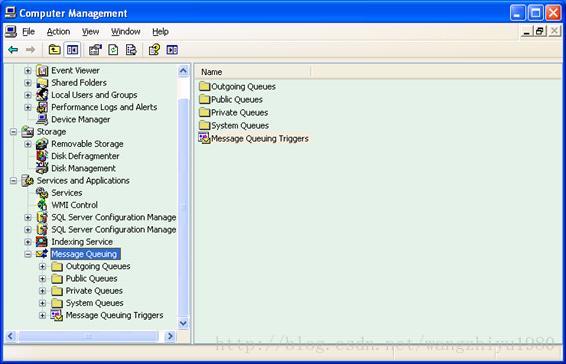This screenshot has height=364, width=566.
Task: Click the Removable Storage icon
Action: [42, 144]
